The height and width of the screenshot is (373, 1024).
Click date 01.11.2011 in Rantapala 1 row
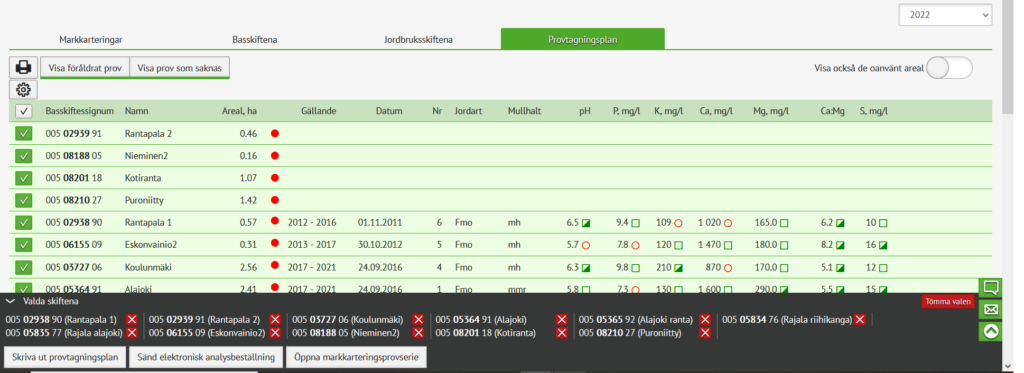[x=380, y=223]
